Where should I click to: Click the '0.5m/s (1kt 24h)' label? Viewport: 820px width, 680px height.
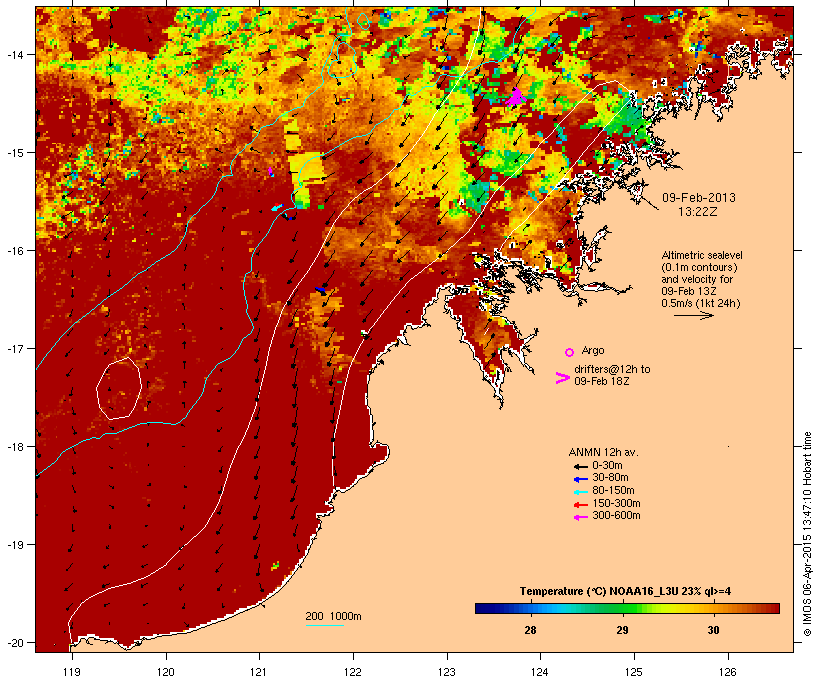701,303
